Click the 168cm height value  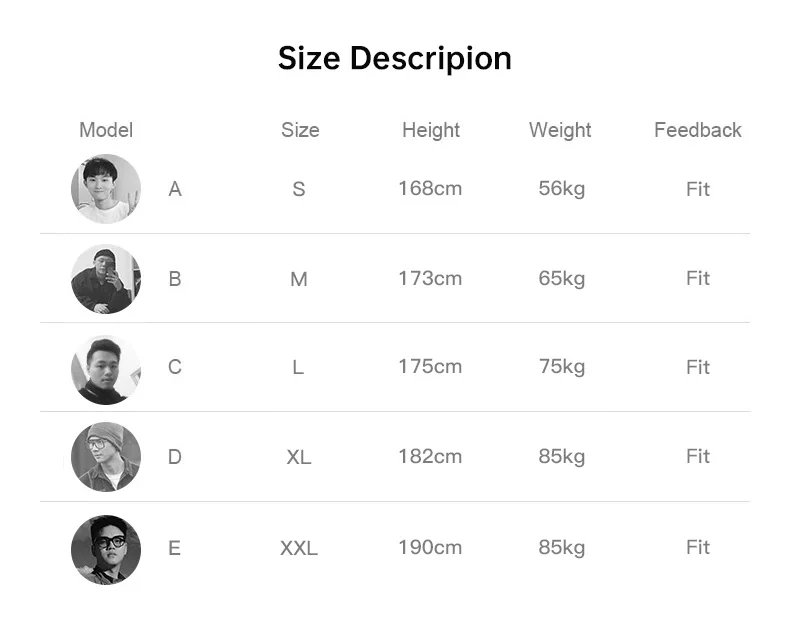(x=430, y=189)
